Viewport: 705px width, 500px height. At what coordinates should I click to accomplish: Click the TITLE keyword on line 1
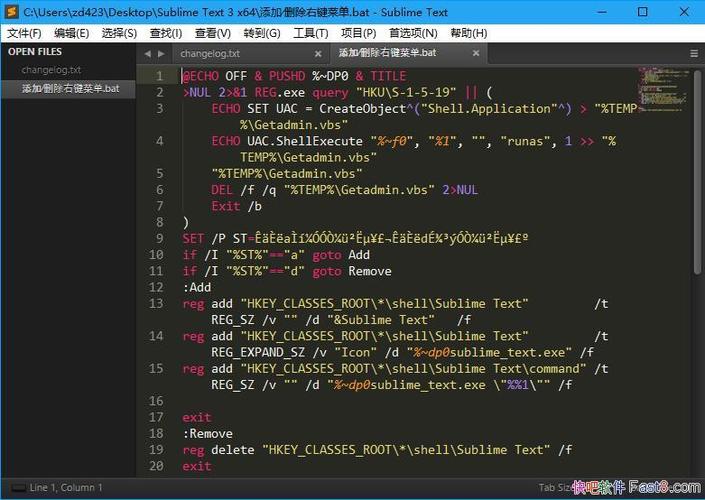tap(388, 76)
